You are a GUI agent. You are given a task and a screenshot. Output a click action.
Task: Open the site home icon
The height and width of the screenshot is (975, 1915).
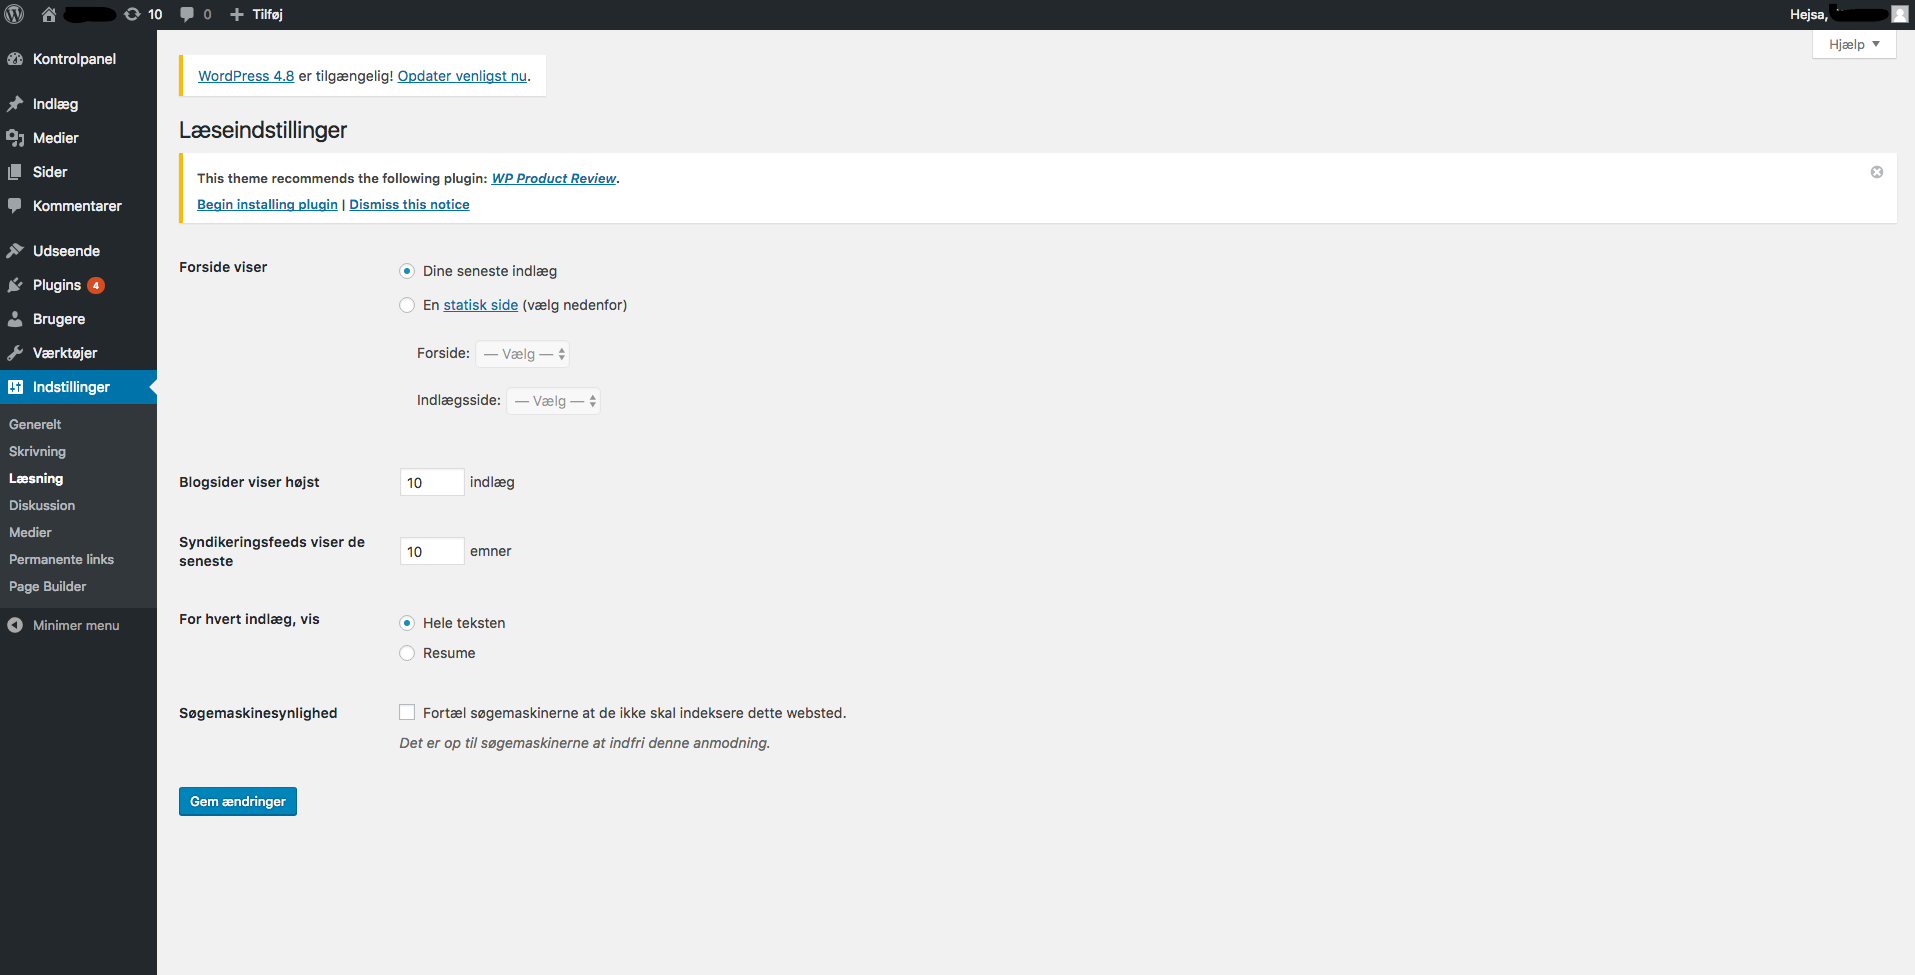point(48,14)
